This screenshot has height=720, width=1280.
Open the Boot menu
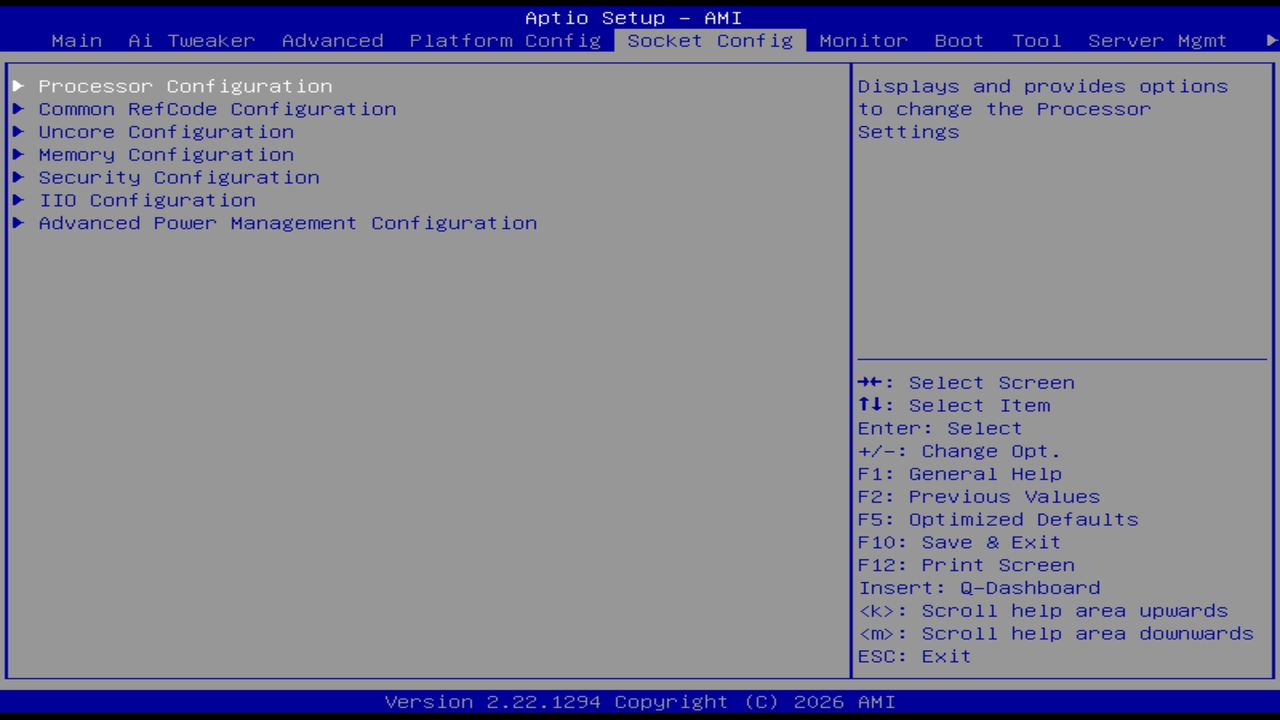tap(958, 41)
